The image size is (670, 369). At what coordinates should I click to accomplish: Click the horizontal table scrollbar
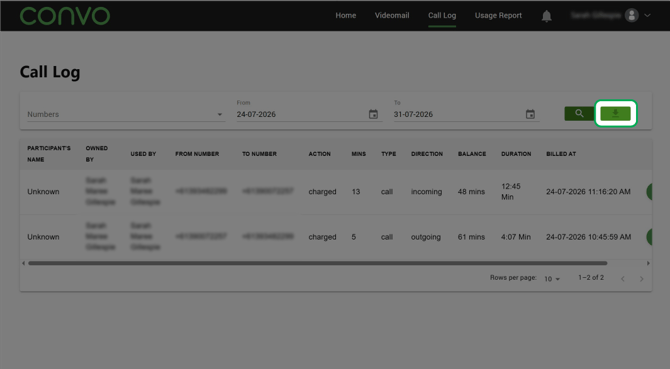pyautogui.click(x=317, y=263)
